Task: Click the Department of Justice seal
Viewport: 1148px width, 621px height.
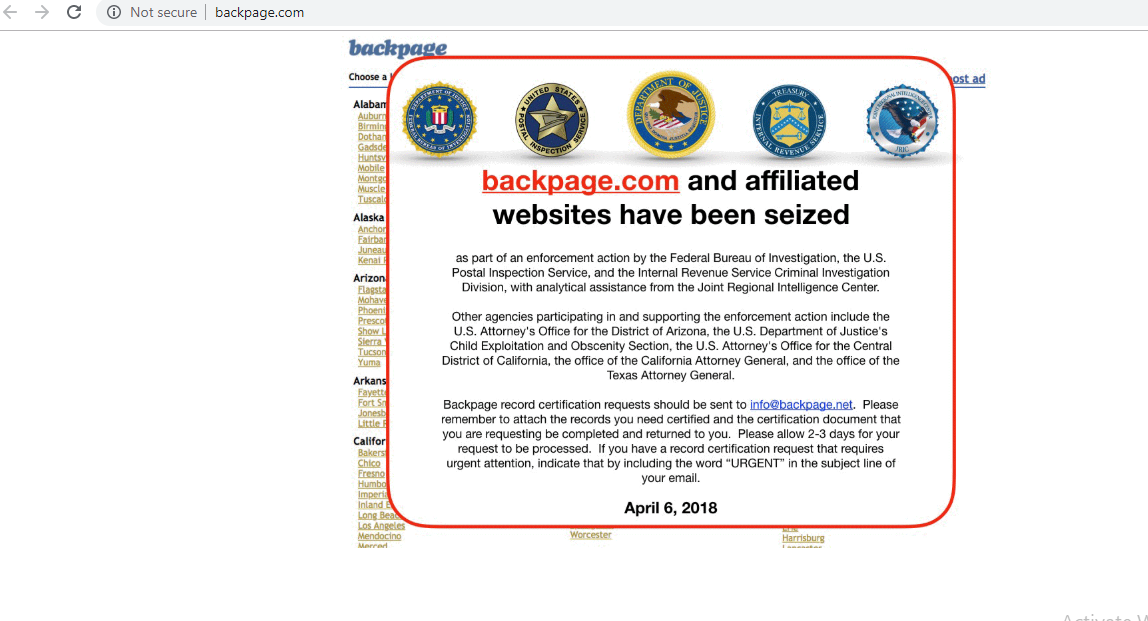Action: [671, 114]
